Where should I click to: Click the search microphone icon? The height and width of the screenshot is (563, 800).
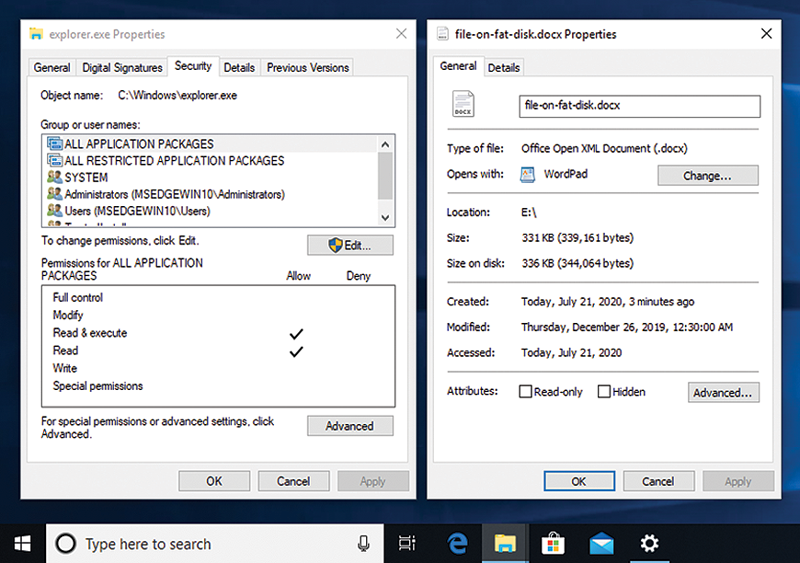point(363,544)
